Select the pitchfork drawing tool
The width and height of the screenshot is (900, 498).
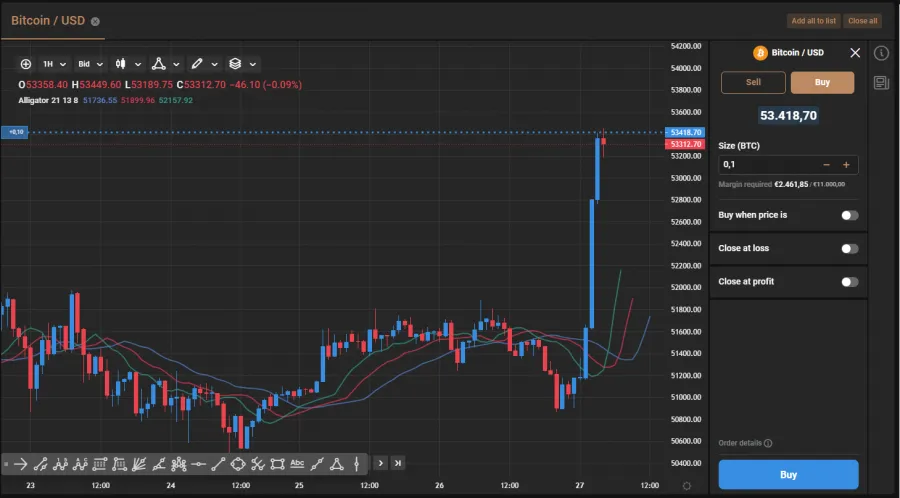[x=179, y=464]
